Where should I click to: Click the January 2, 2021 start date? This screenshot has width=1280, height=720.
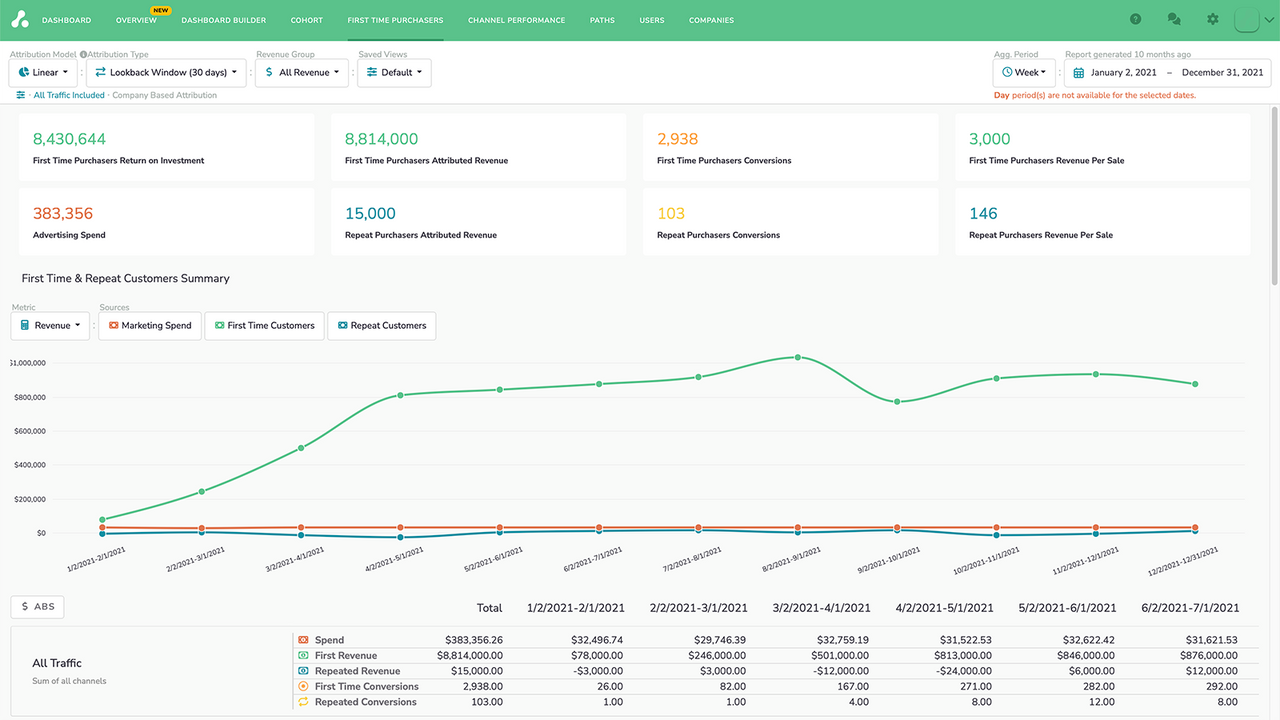(x=1124, y=73)
